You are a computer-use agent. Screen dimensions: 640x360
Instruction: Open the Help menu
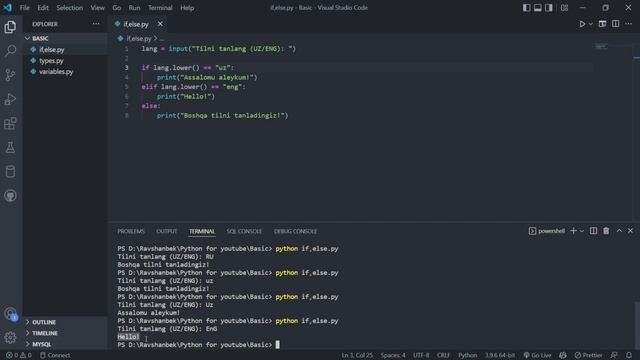click(187, 8)
